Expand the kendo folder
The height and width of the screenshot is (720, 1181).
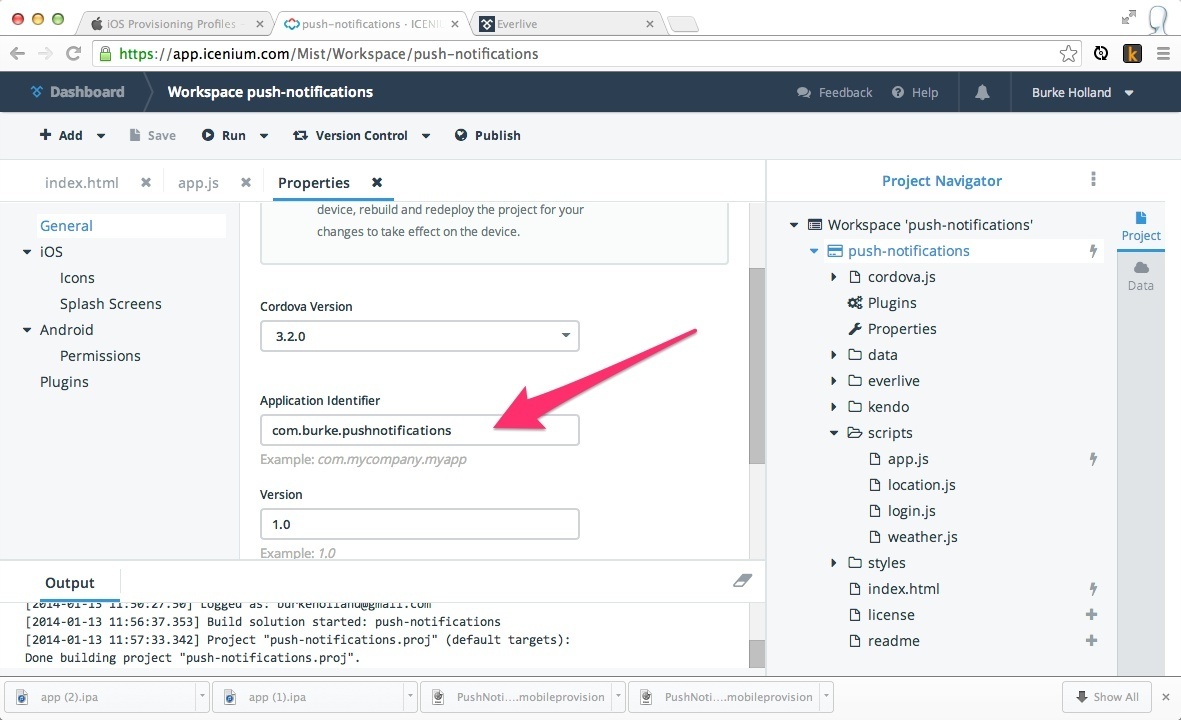click(834, 407)
